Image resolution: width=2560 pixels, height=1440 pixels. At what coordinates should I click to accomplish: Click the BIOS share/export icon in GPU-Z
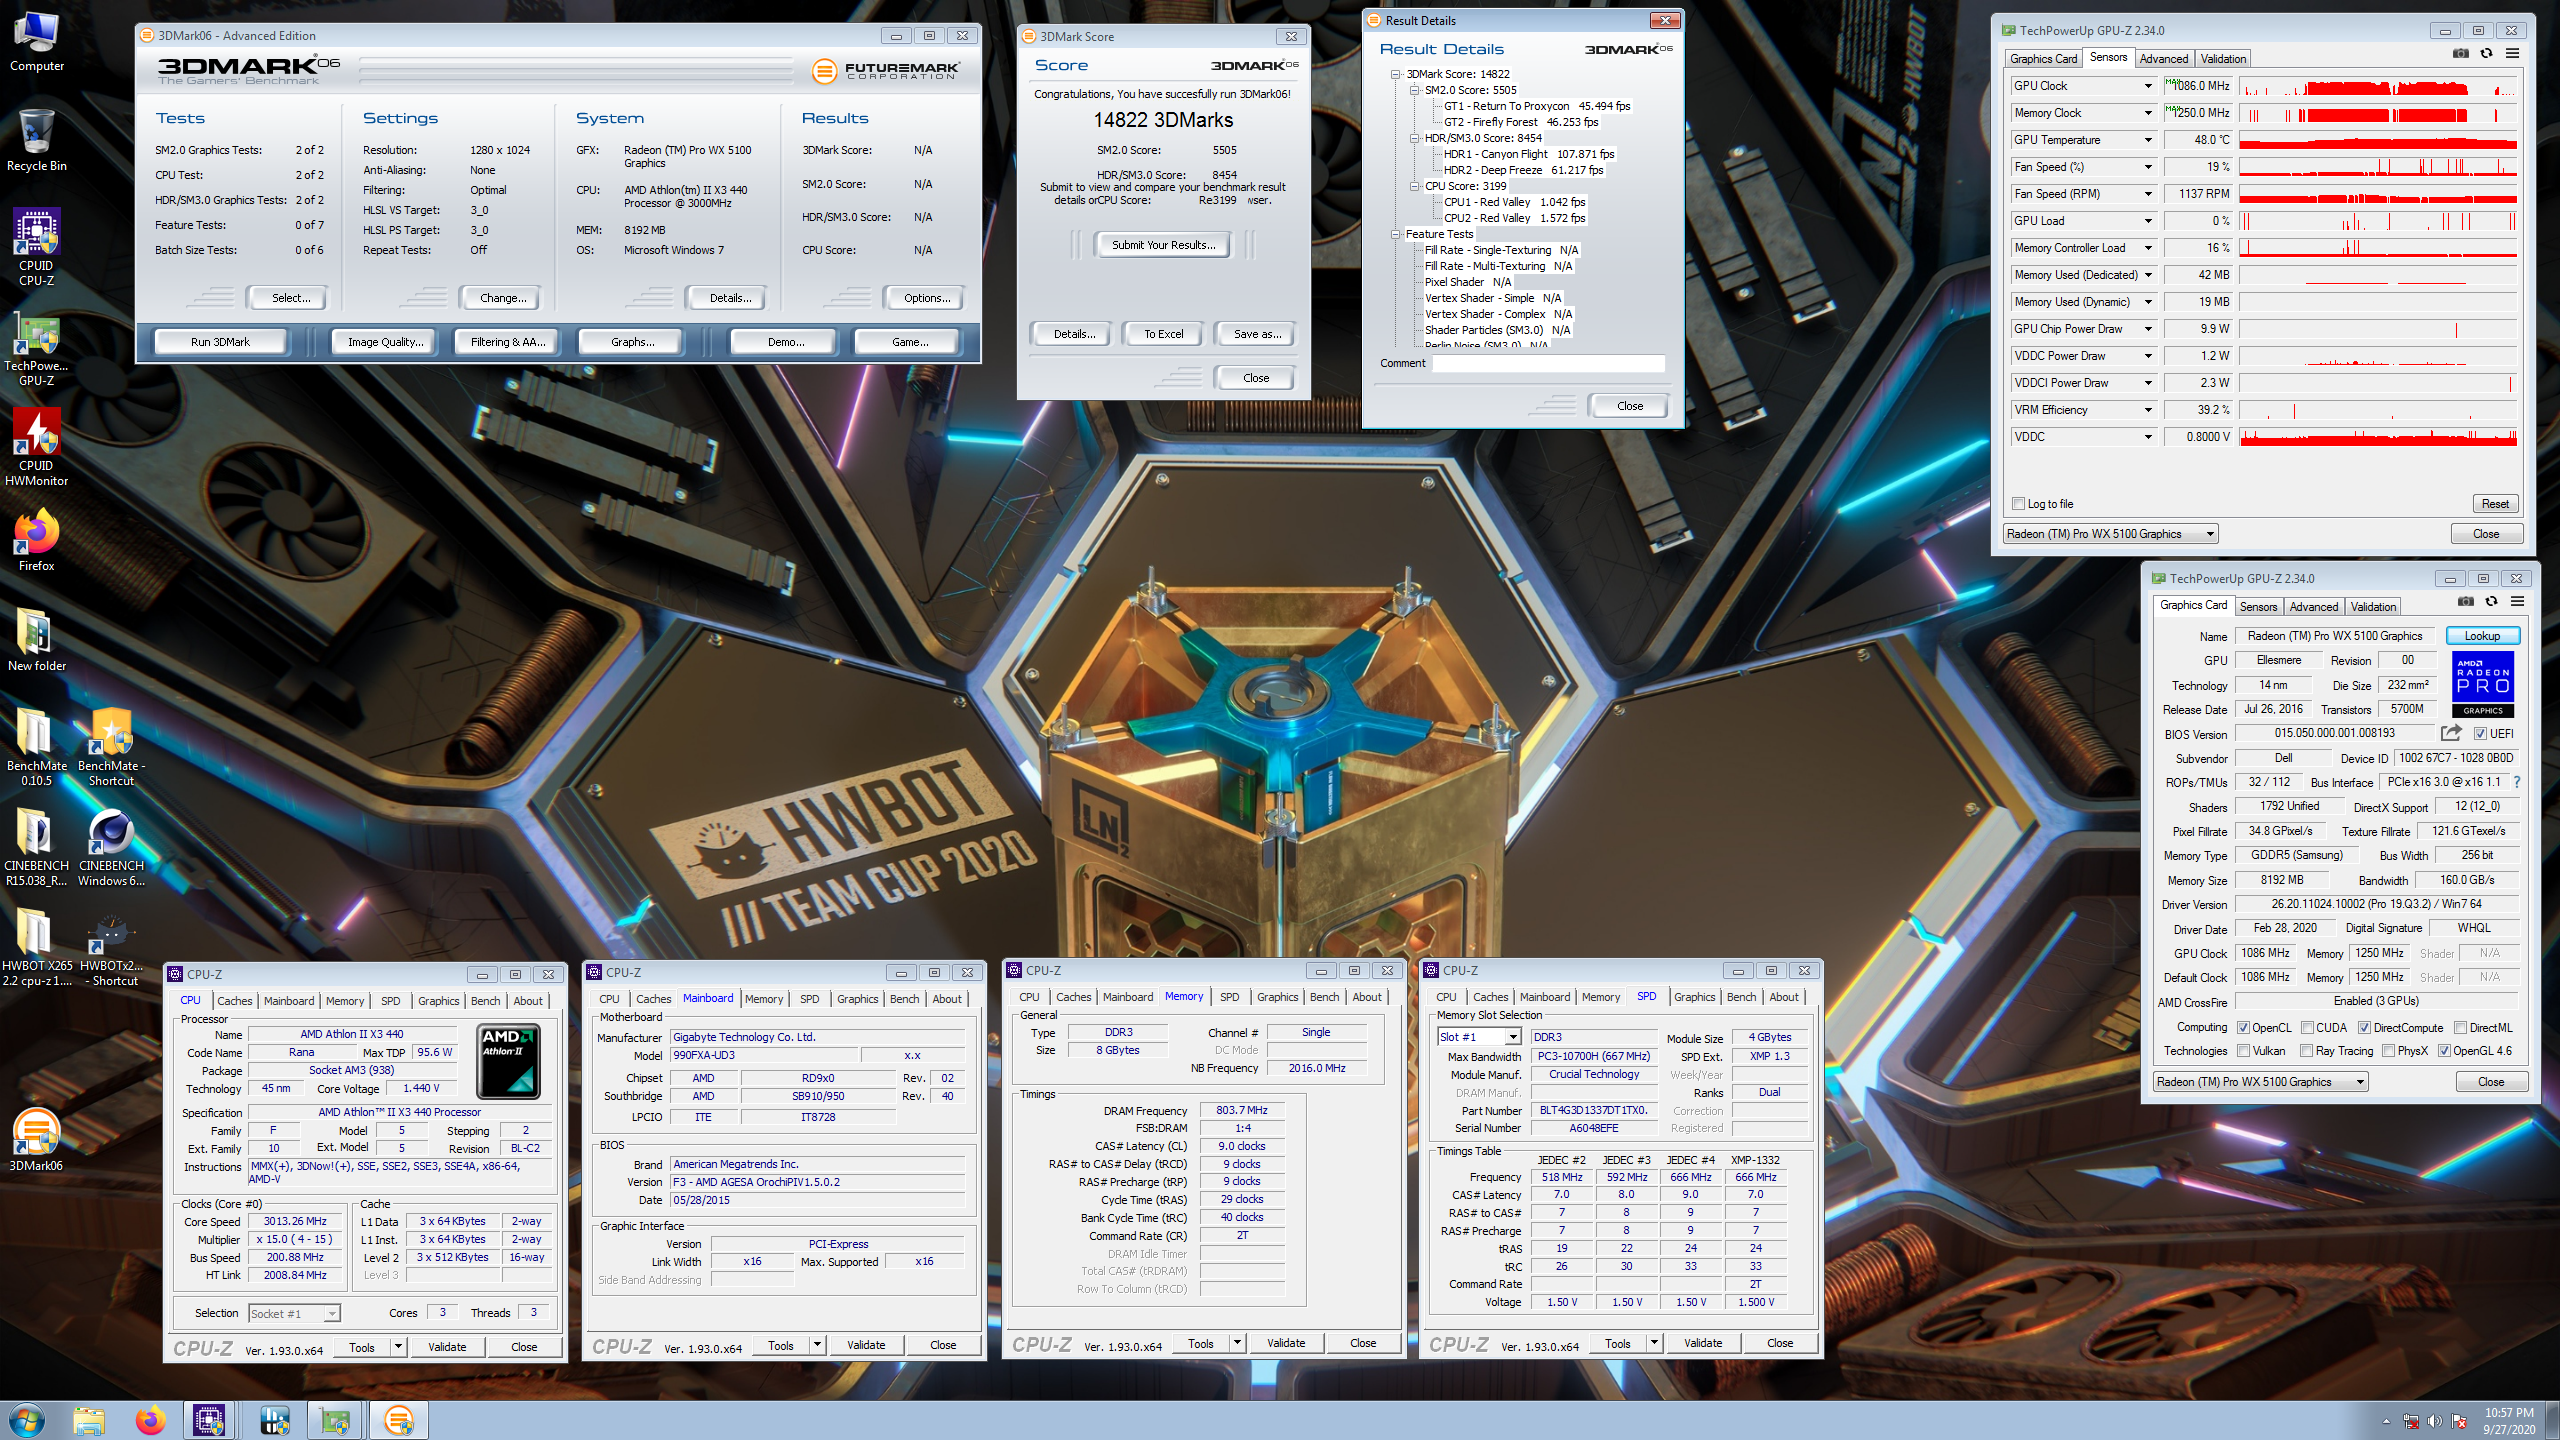tap(2451, 734)
